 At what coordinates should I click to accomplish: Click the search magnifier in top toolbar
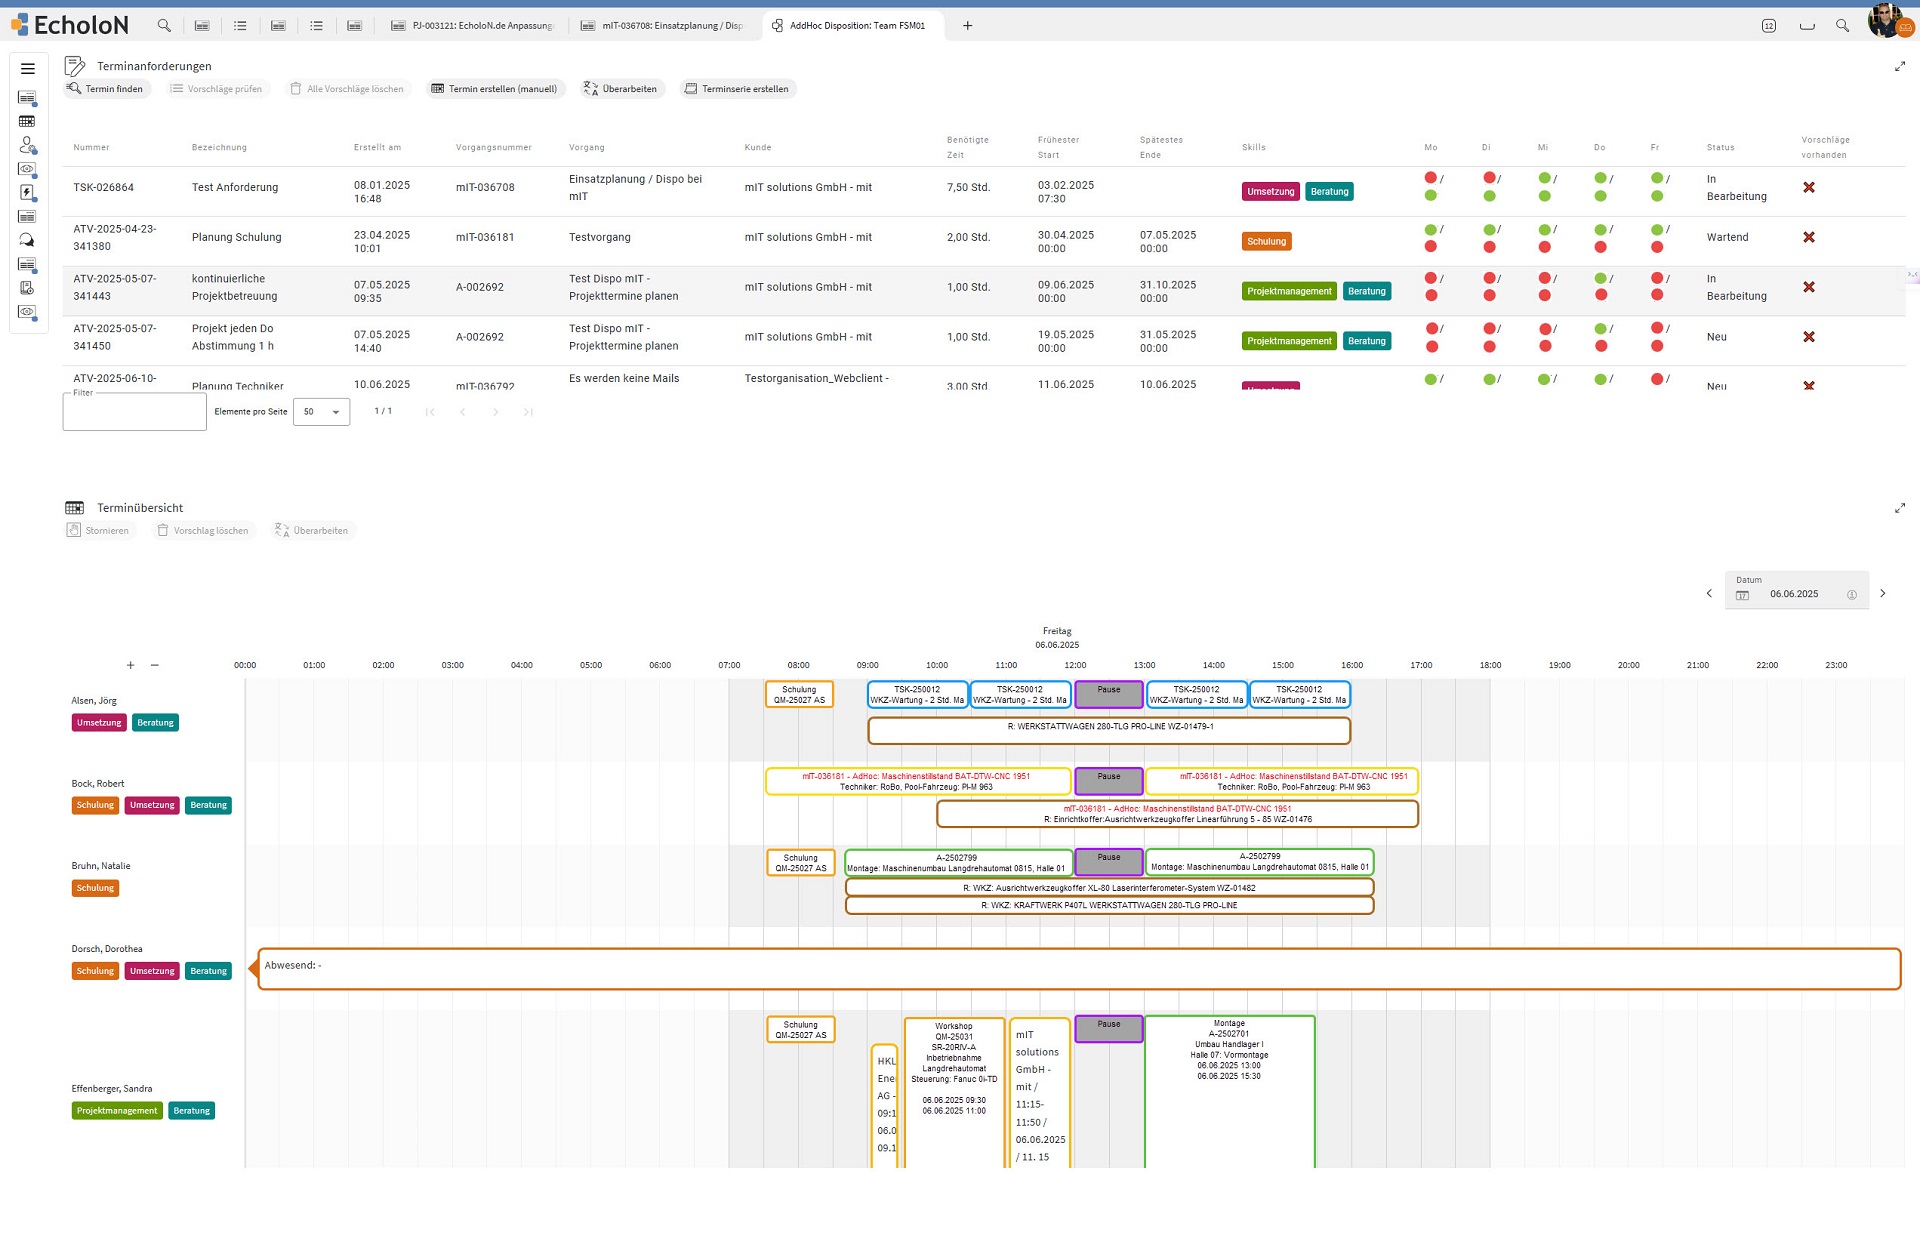click(164, 26)
